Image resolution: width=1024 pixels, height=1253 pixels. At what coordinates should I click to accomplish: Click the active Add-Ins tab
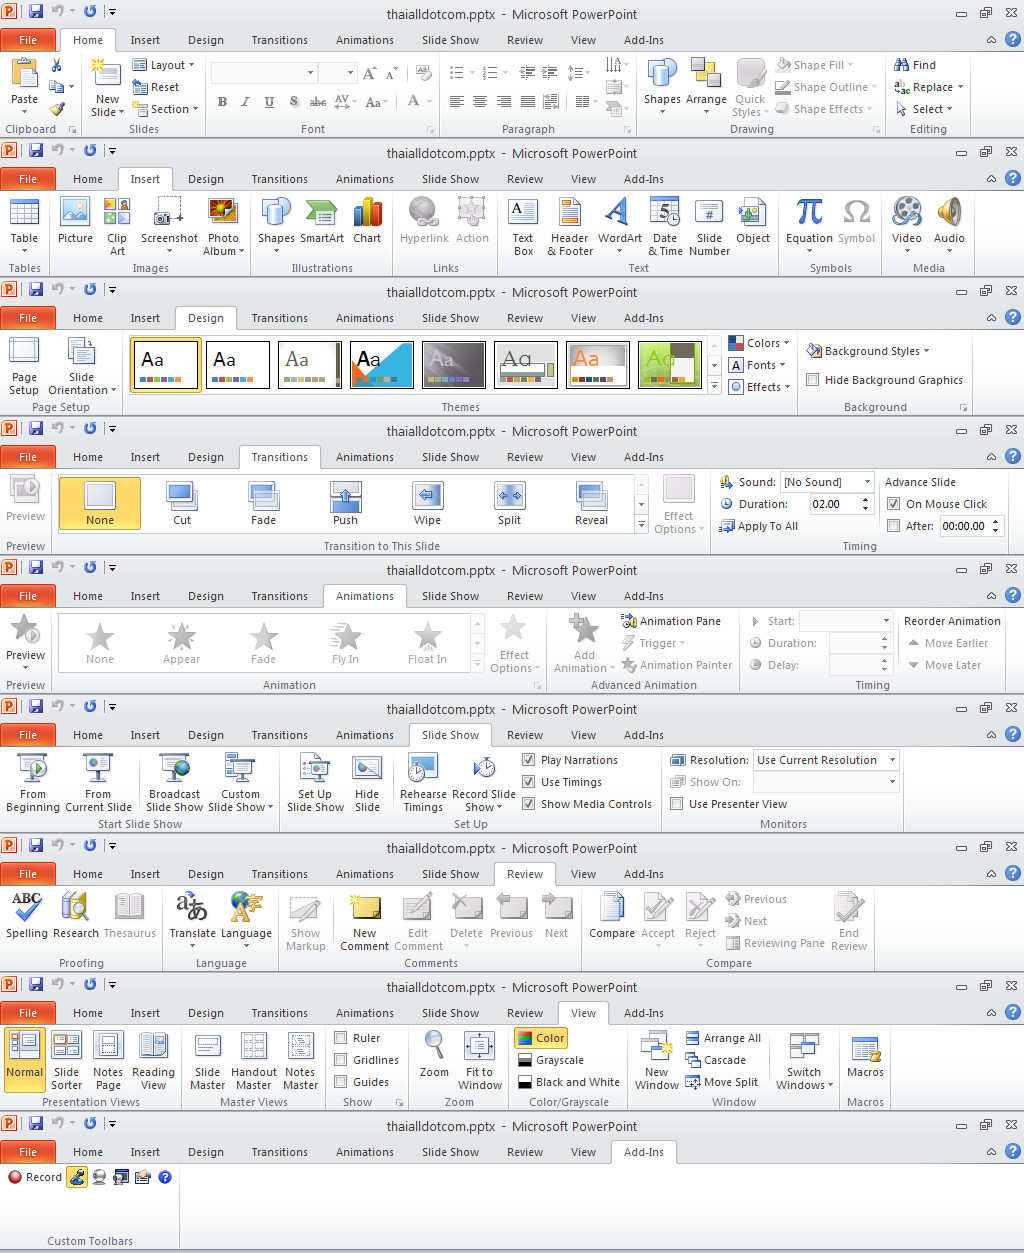pos(643,1152)
